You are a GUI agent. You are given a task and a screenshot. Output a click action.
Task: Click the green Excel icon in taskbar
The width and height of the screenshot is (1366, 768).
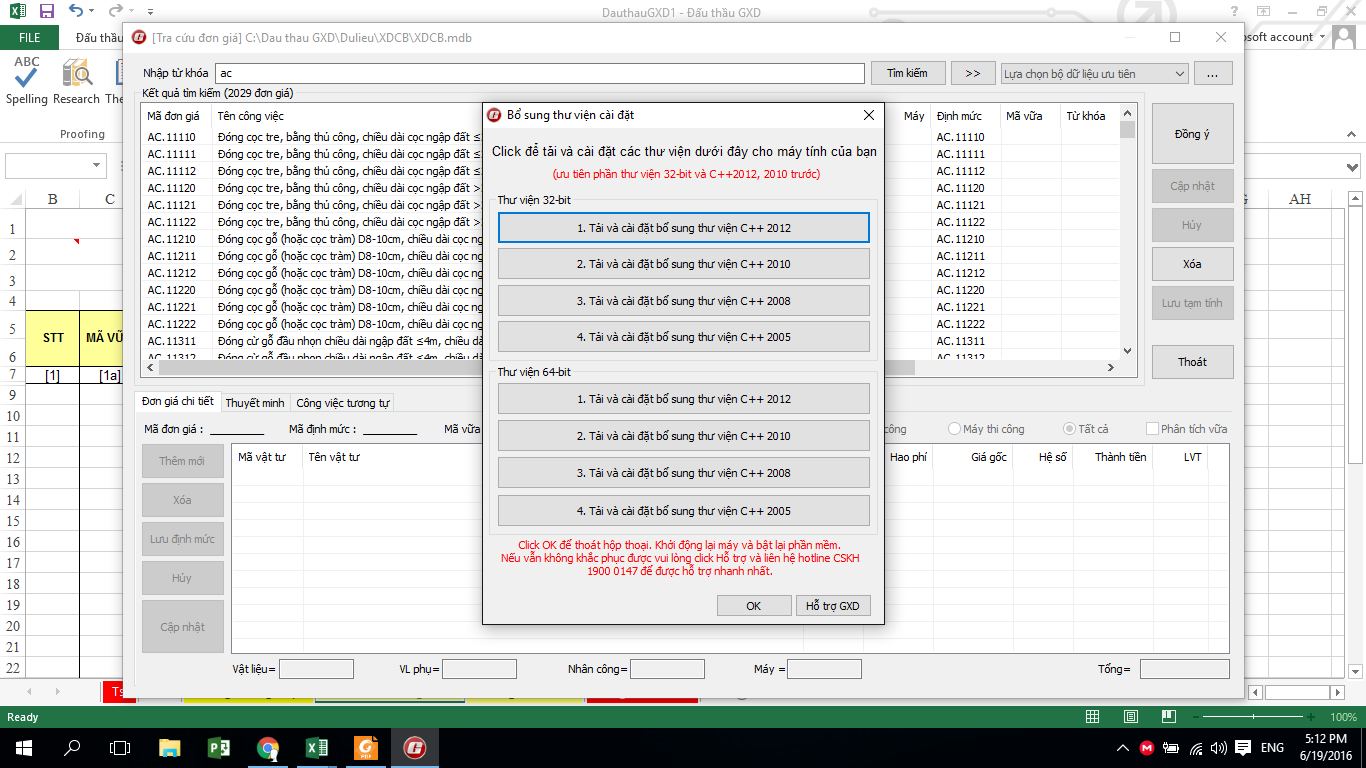pos(316,747)
